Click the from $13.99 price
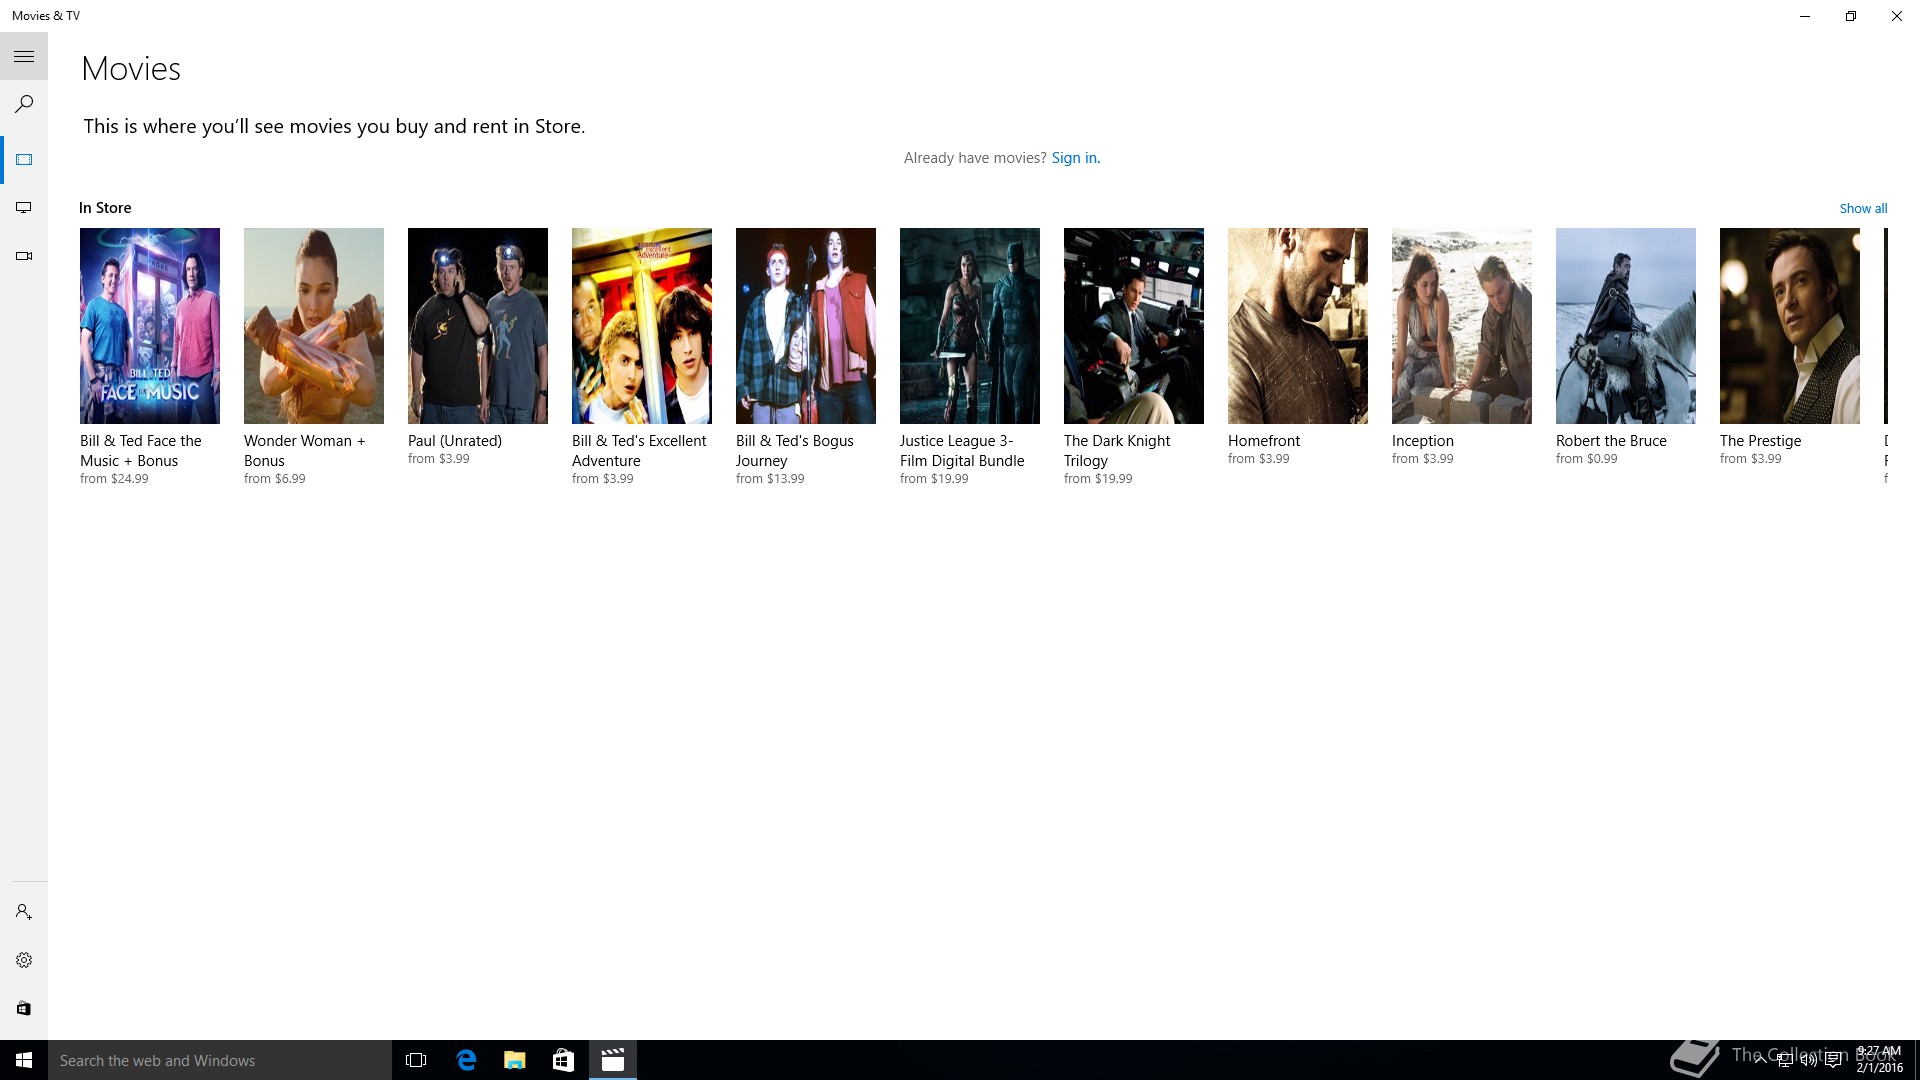Viewport: 1920px width, 1080px height. tap(770, 479)
